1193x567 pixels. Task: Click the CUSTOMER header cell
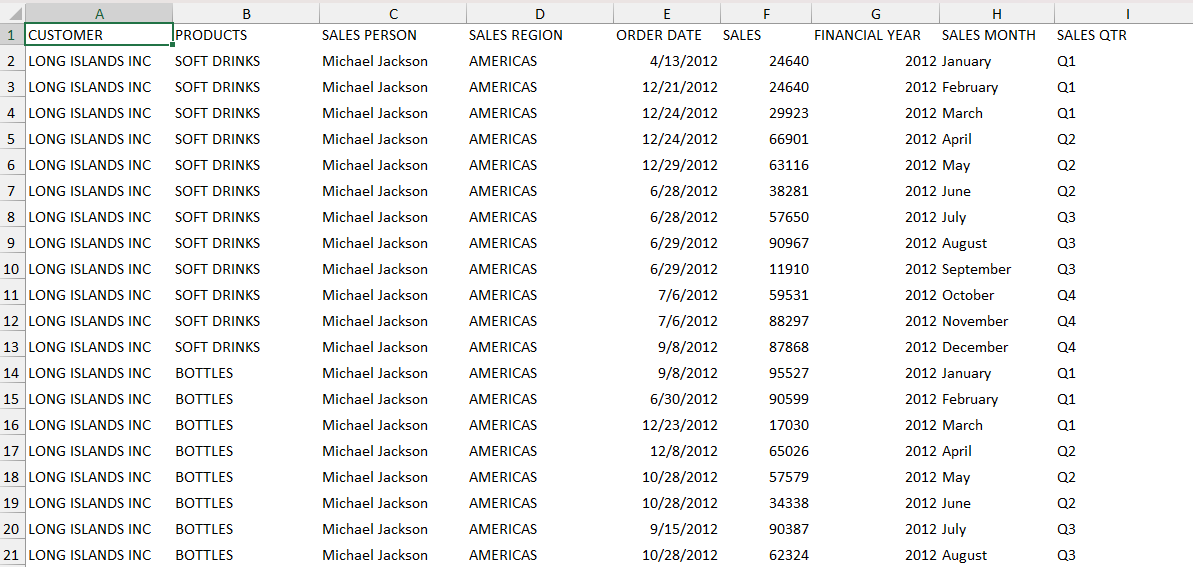(99, 35)
